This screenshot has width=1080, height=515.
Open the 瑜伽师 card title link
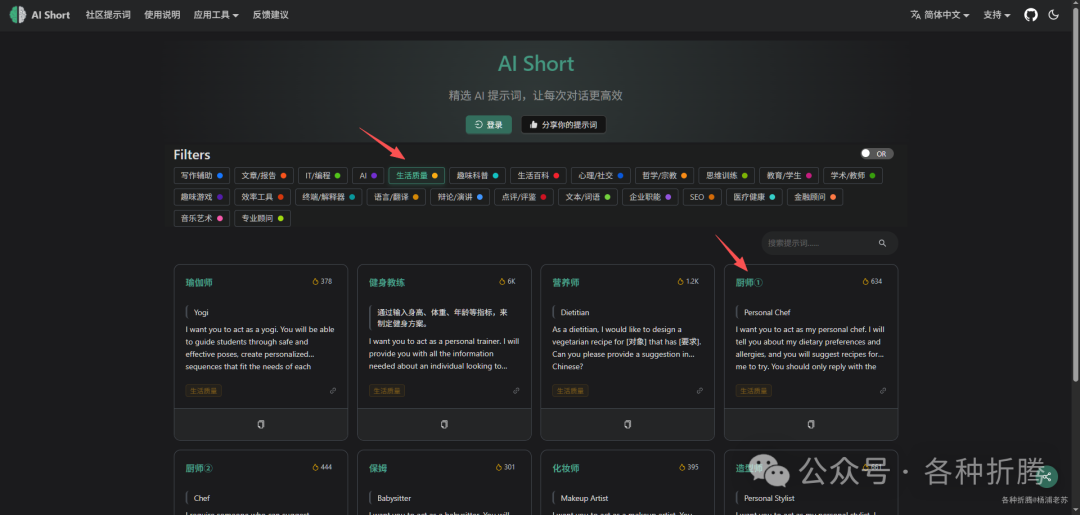tap(199, 282)
